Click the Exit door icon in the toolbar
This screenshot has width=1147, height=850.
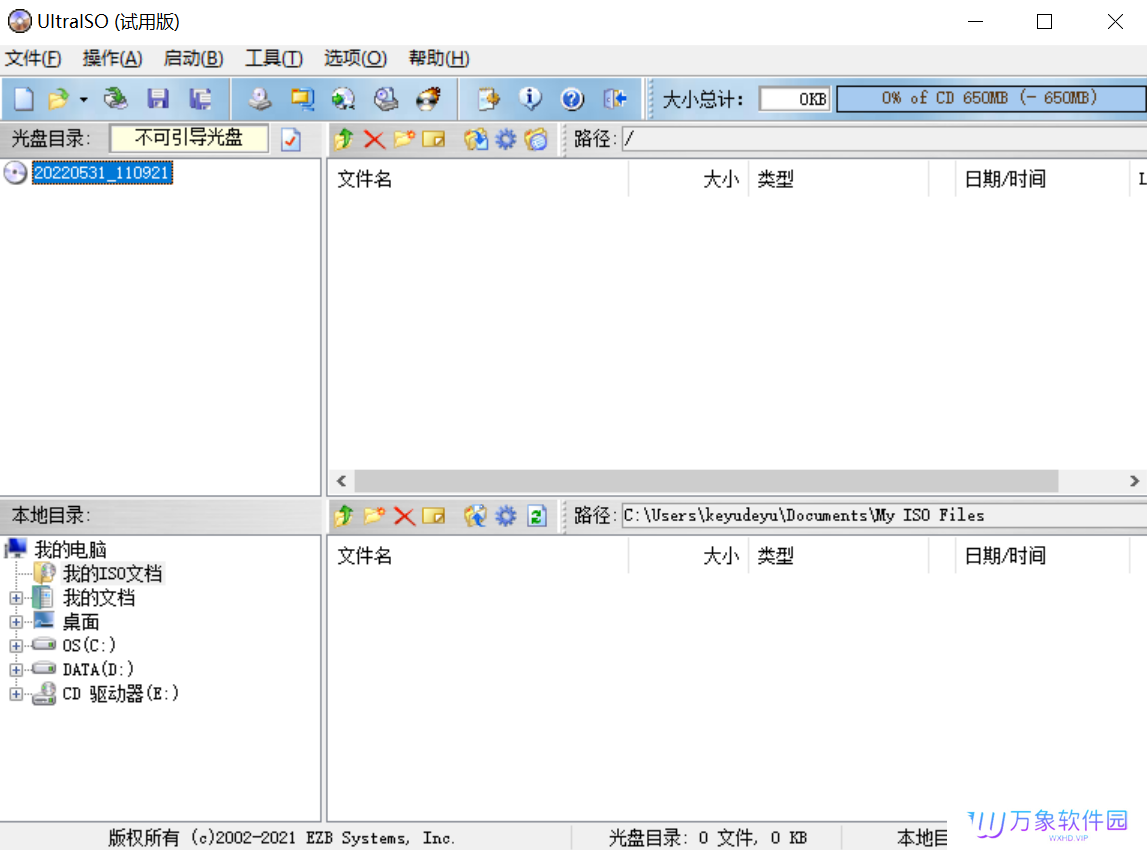tap(614, 99)
